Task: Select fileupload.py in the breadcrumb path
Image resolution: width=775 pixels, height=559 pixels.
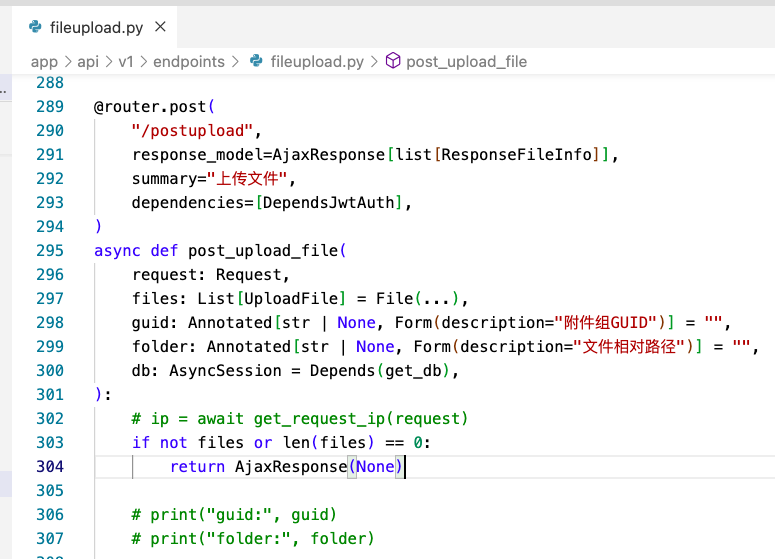Action: coord(317,62)
